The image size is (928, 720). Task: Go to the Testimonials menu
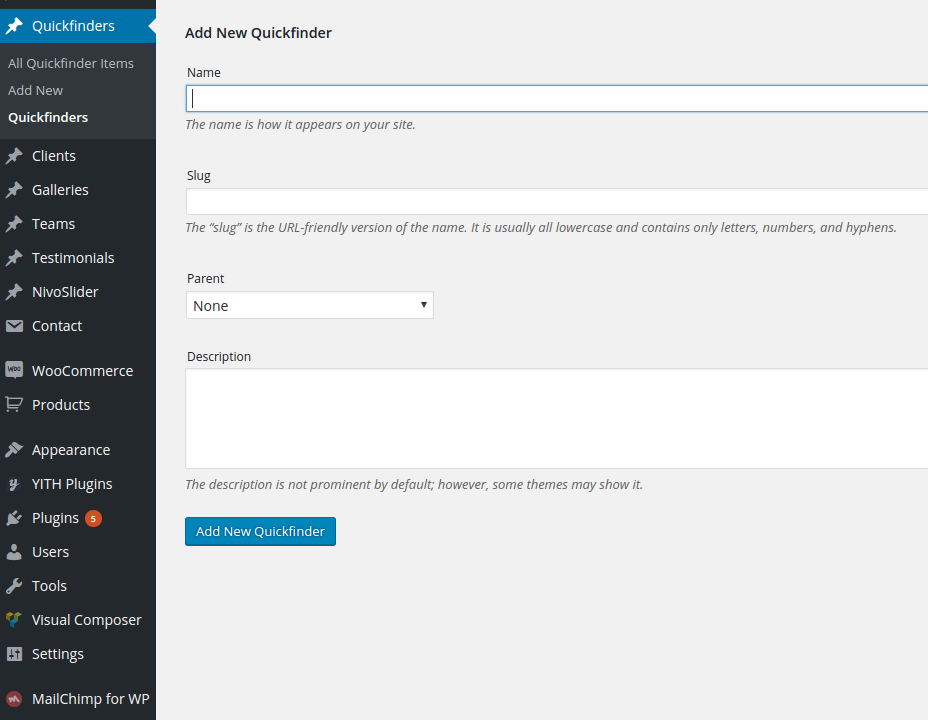73,258
